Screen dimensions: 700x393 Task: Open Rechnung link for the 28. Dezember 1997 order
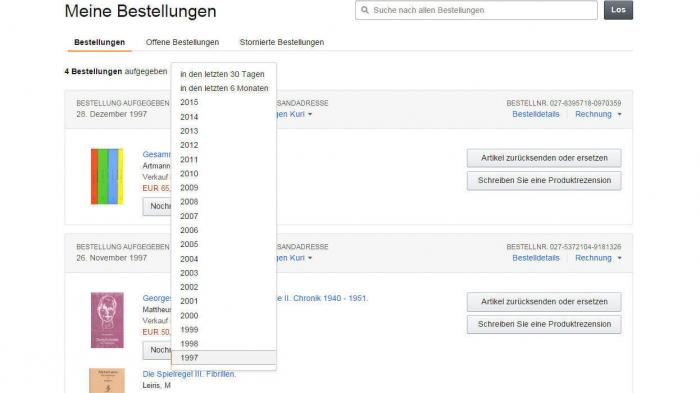coord(593,114)
